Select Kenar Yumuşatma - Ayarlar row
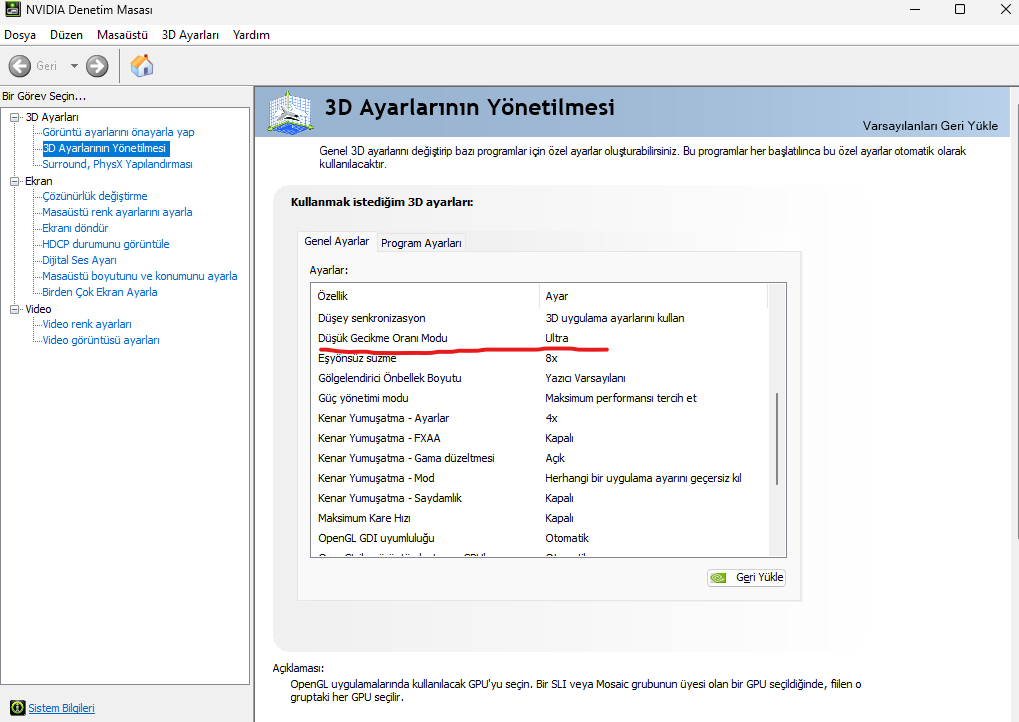The width and height of the screenshot is (1019, 722). [539, 419]
